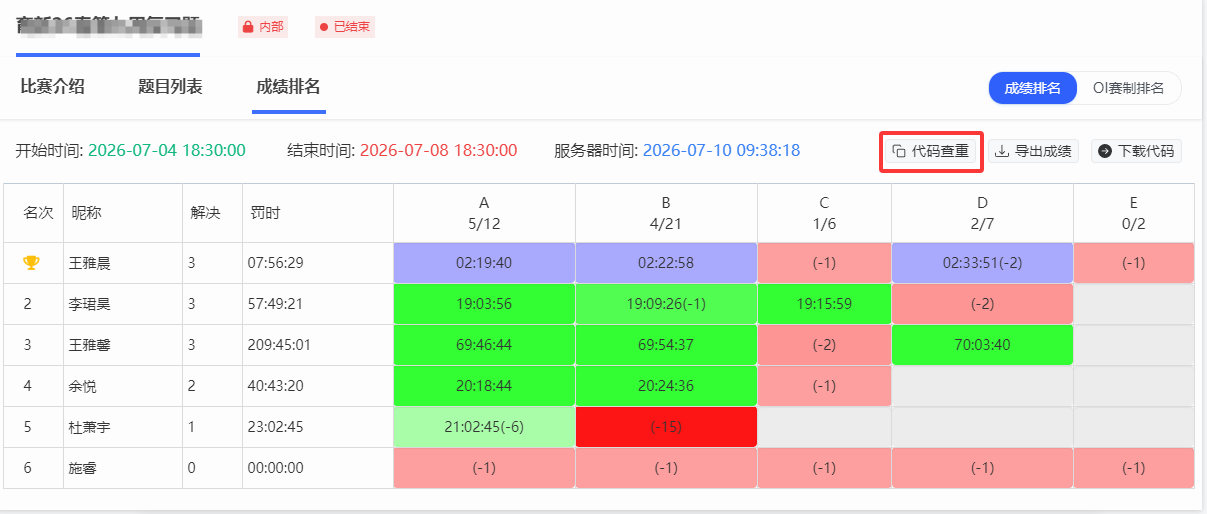Open the 比赛介绍 tab
Viewport: 1207px width, 514px height.
52,86
